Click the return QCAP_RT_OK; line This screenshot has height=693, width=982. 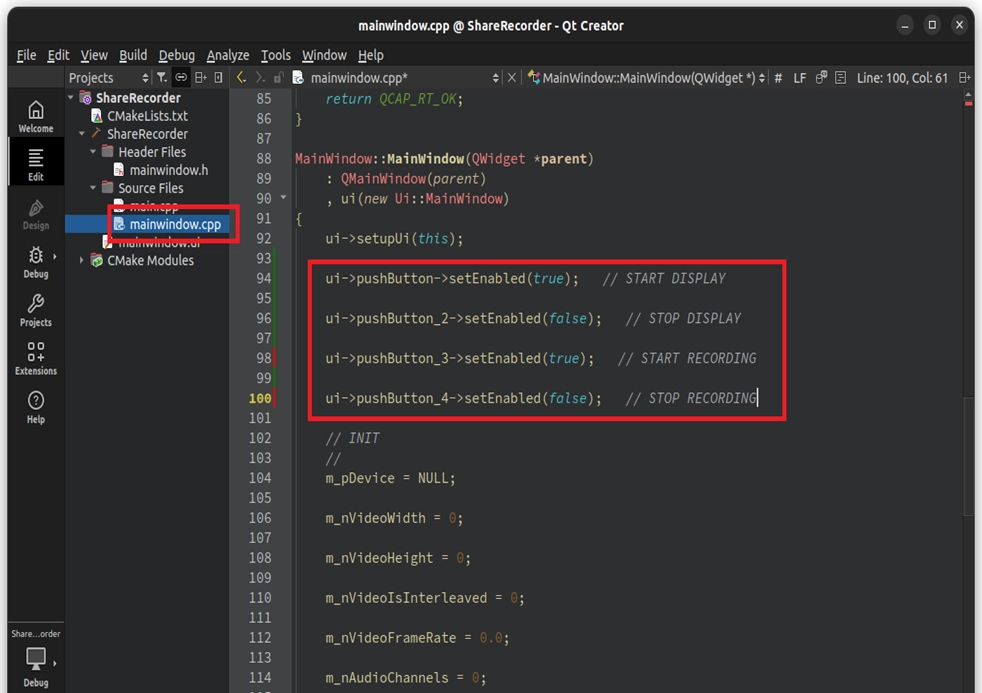point(394,99)
